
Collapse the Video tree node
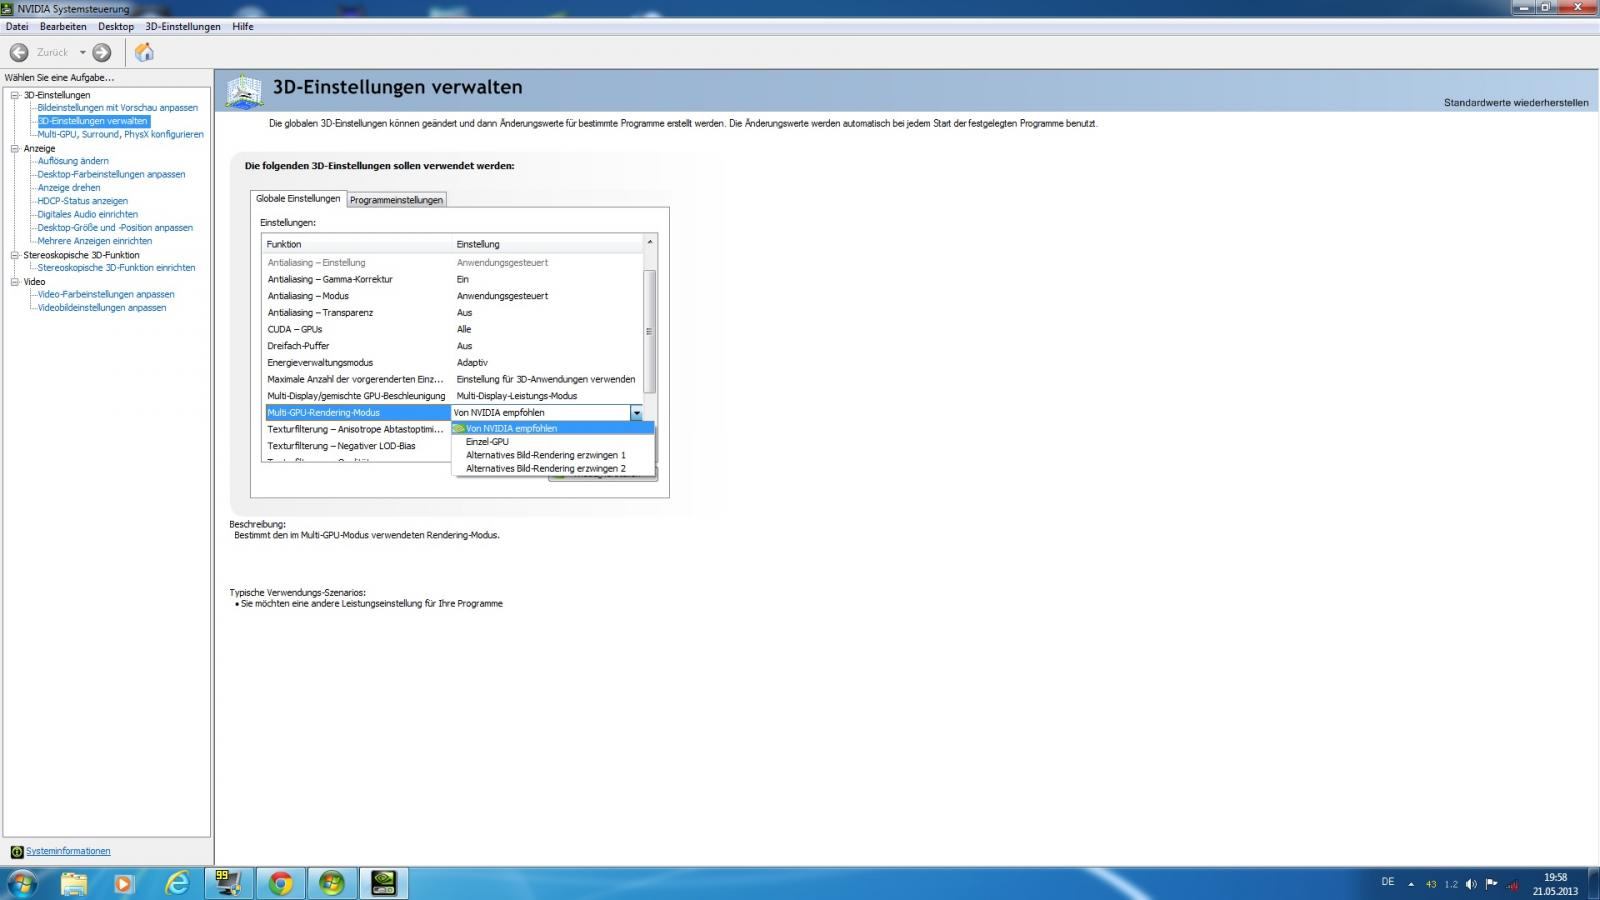[x=15, y=282]
